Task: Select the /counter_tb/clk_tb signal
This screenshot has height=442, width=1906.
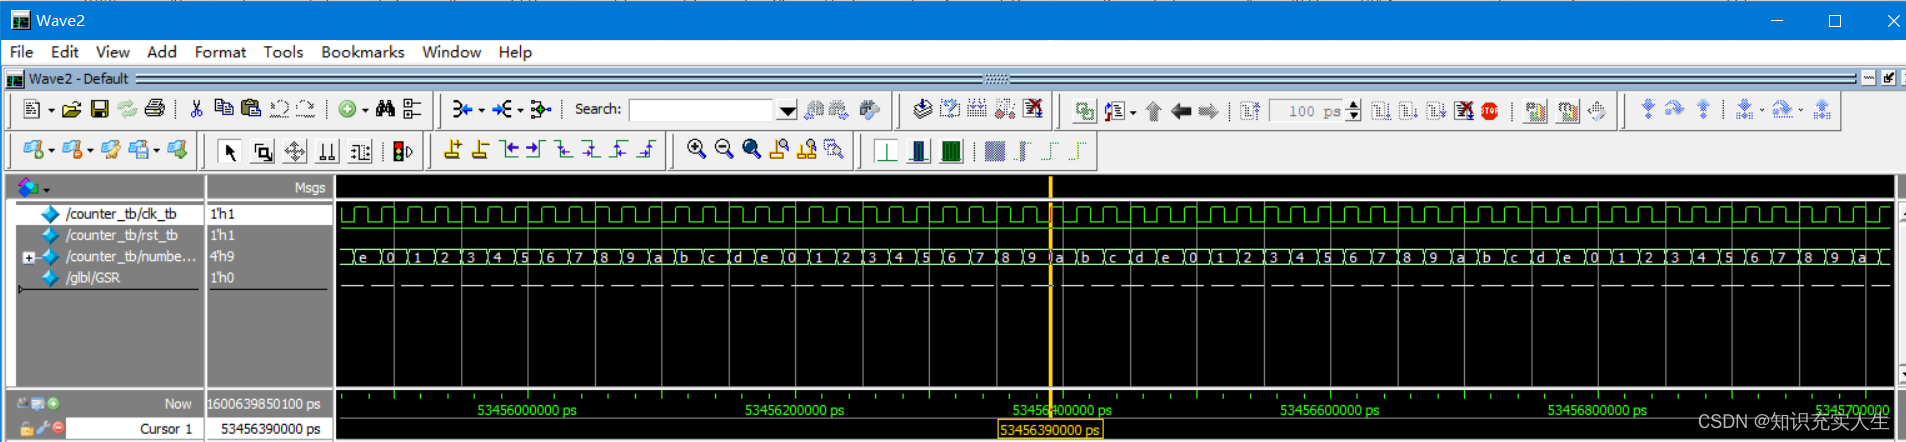Action: click(x=121, y=214)
